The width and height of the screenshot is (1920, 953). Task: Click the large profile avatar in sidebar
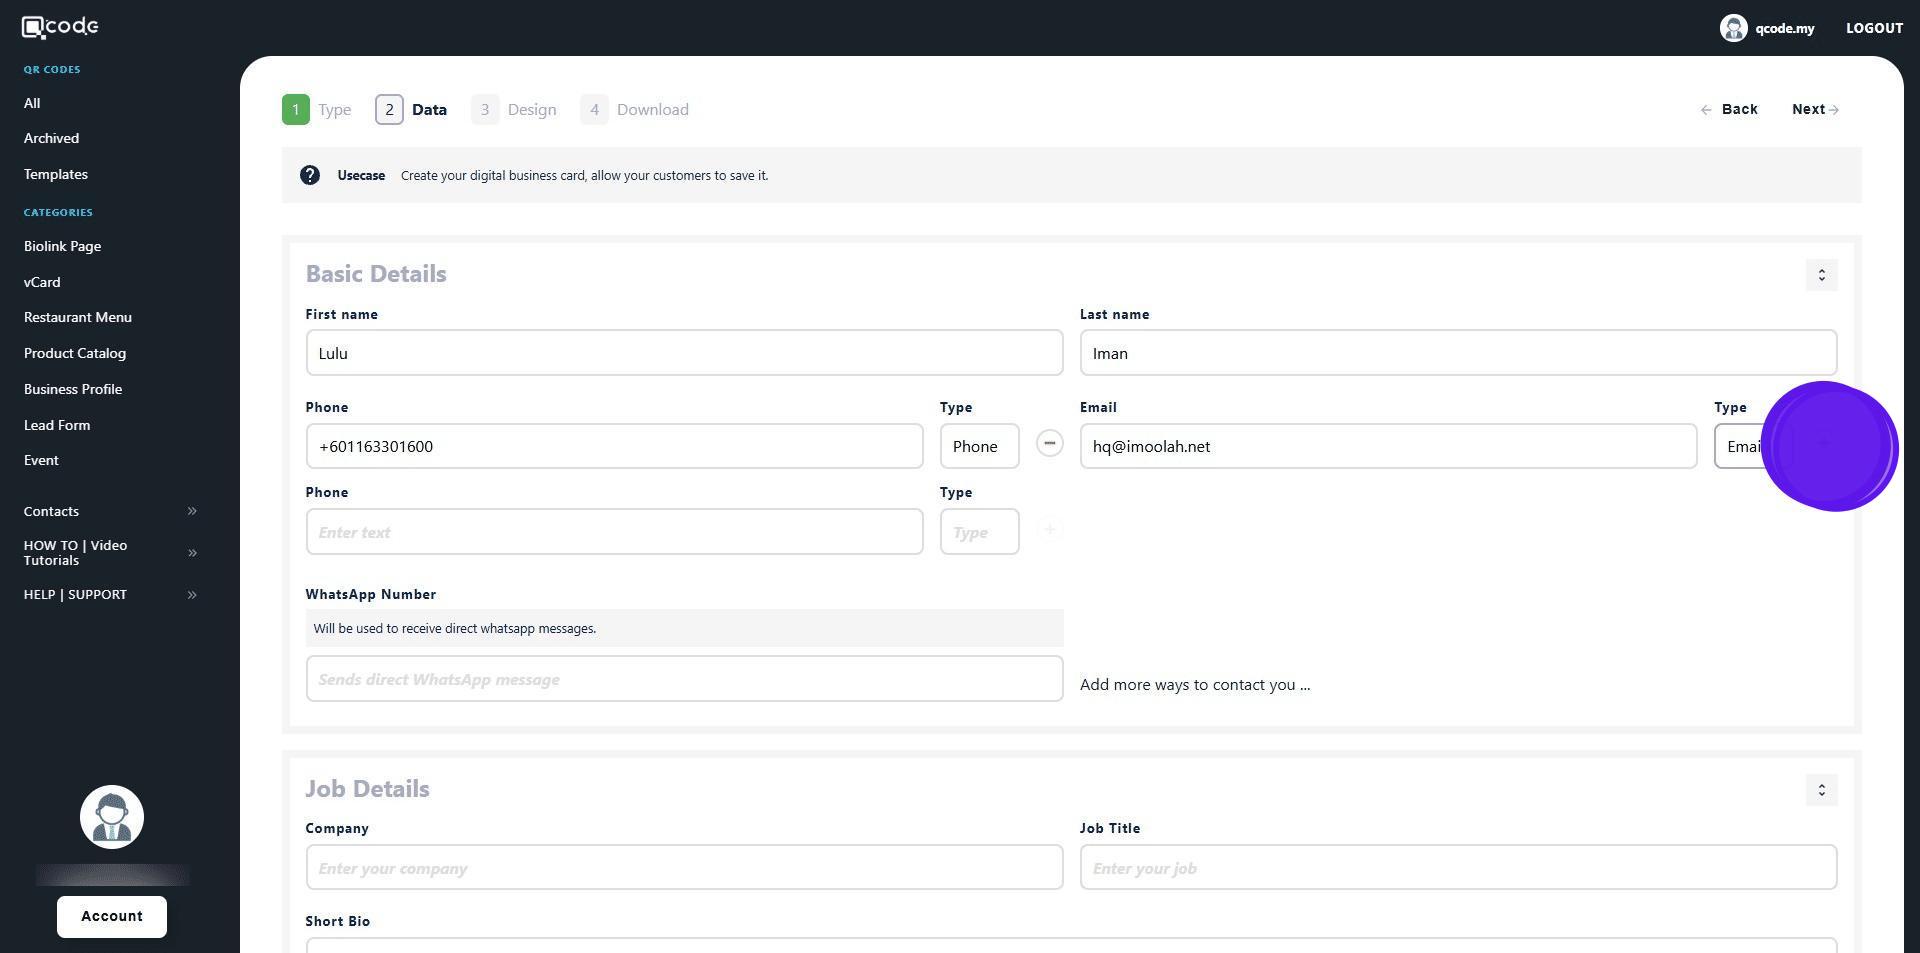tap(112, 817)
